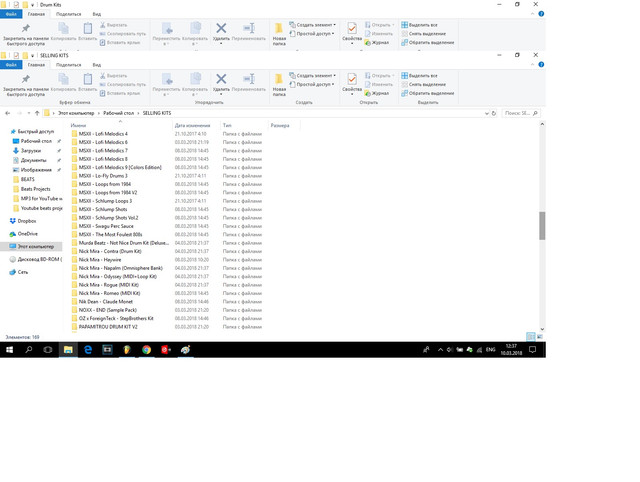Click Выделить все in Drum Kits window ribbon
The image size is (640, 482).
(x=419, y=25)
